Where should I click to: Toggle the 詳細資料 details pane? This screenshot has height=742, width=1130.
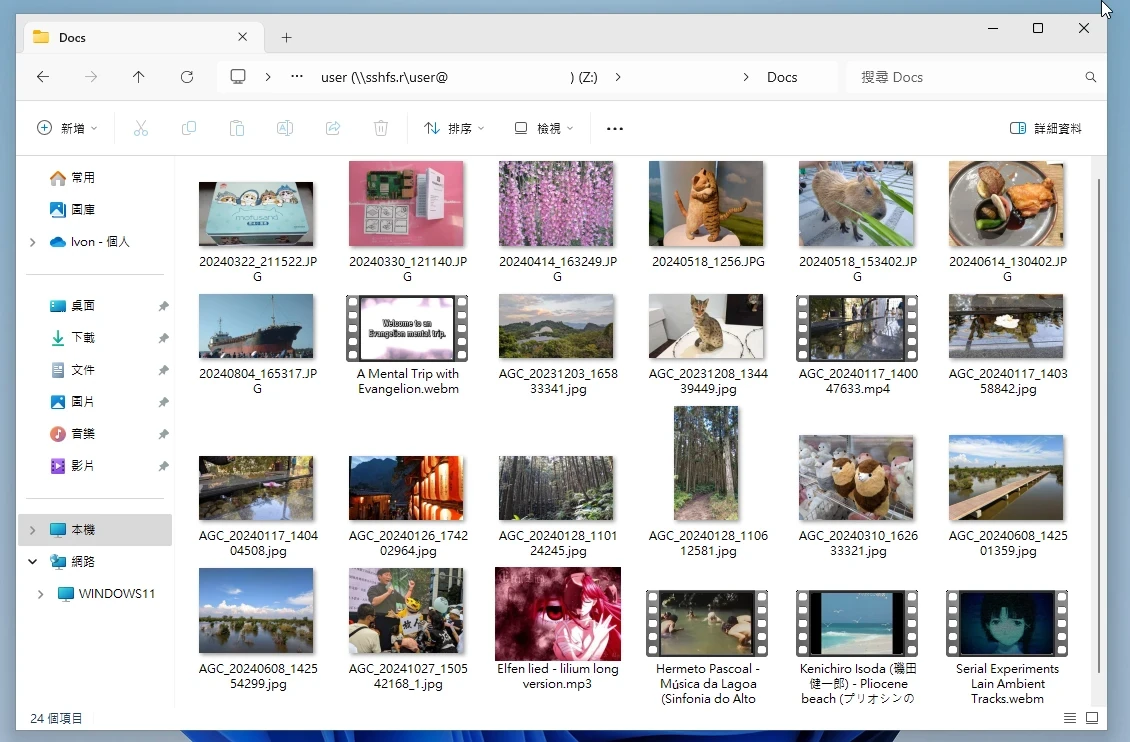pos(1045,128)
